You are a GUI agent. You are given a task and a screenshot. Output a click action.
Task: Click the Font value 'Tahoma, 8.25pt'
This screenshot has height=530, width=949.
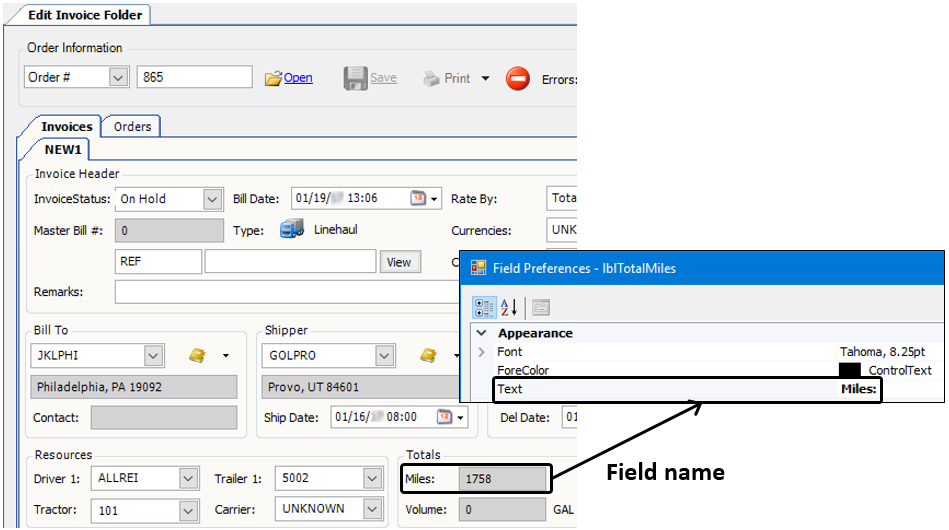(x=882, y=352)
